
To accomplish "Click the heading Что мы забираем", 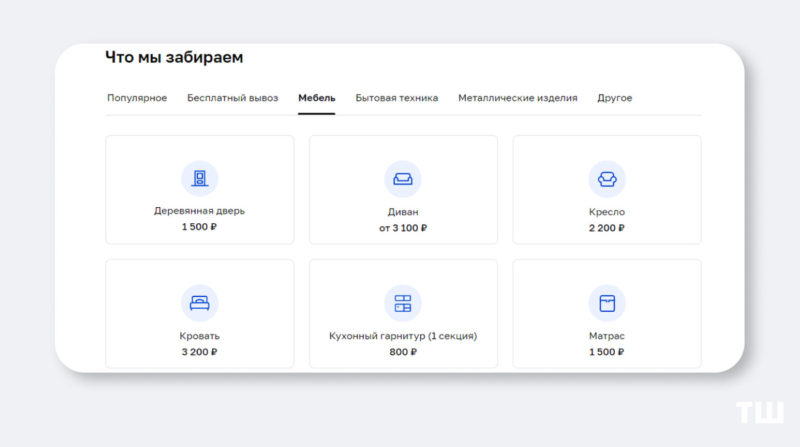I will [174, 57].
